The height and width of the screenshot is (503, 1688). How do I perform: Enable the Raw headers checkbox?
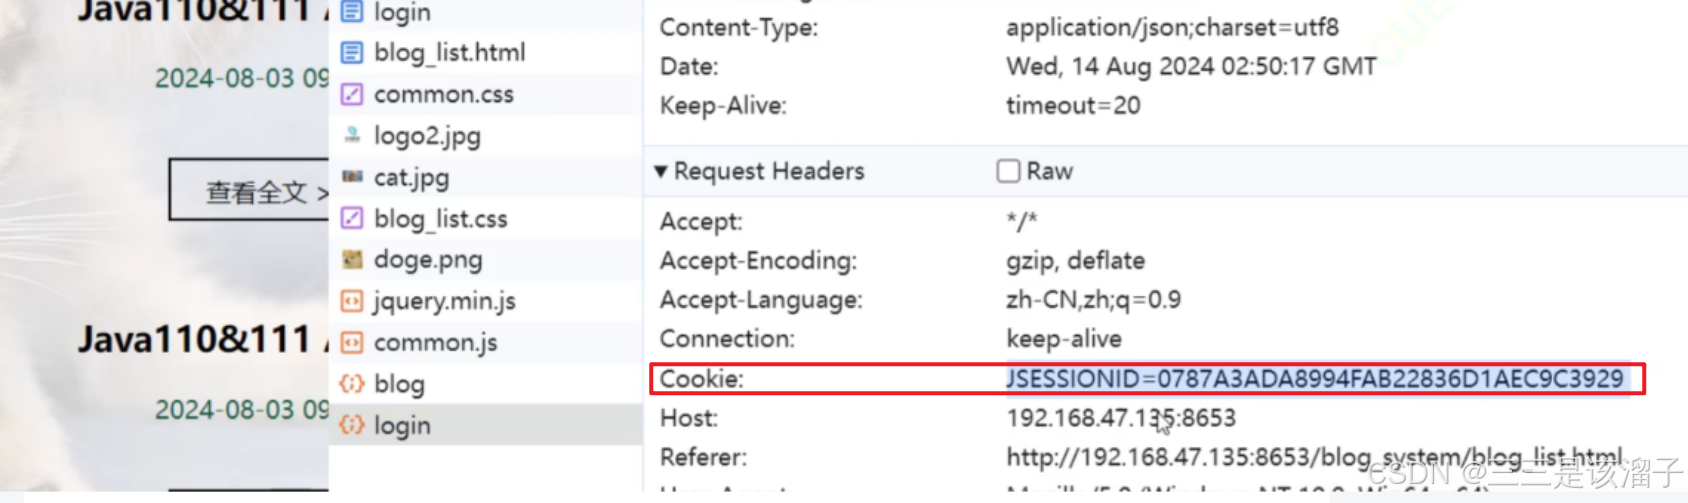(1008, 171)
